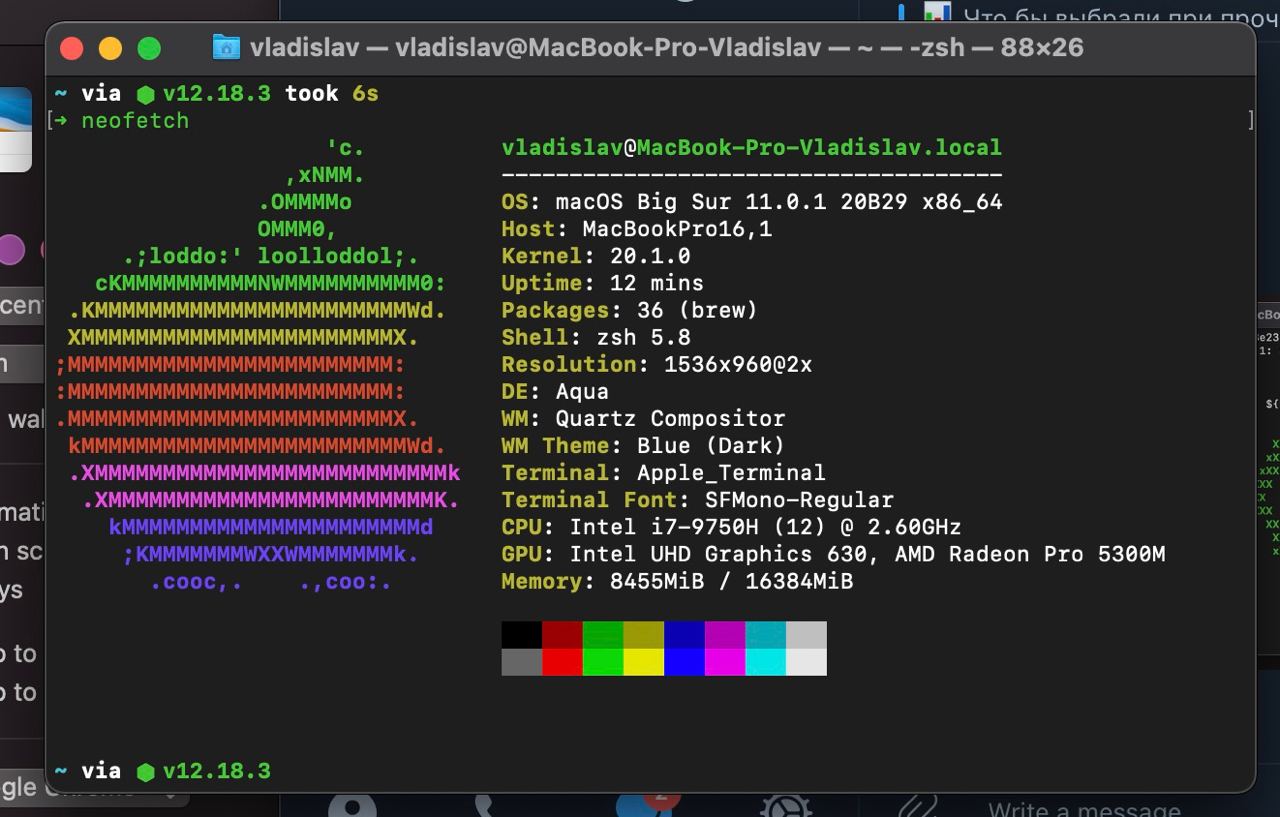Screen dimensions: 1280x817
Task: Click 'vladislav@MacBook-Pro-Vladislav.local' header line
Action: click(x=751, y=148)
